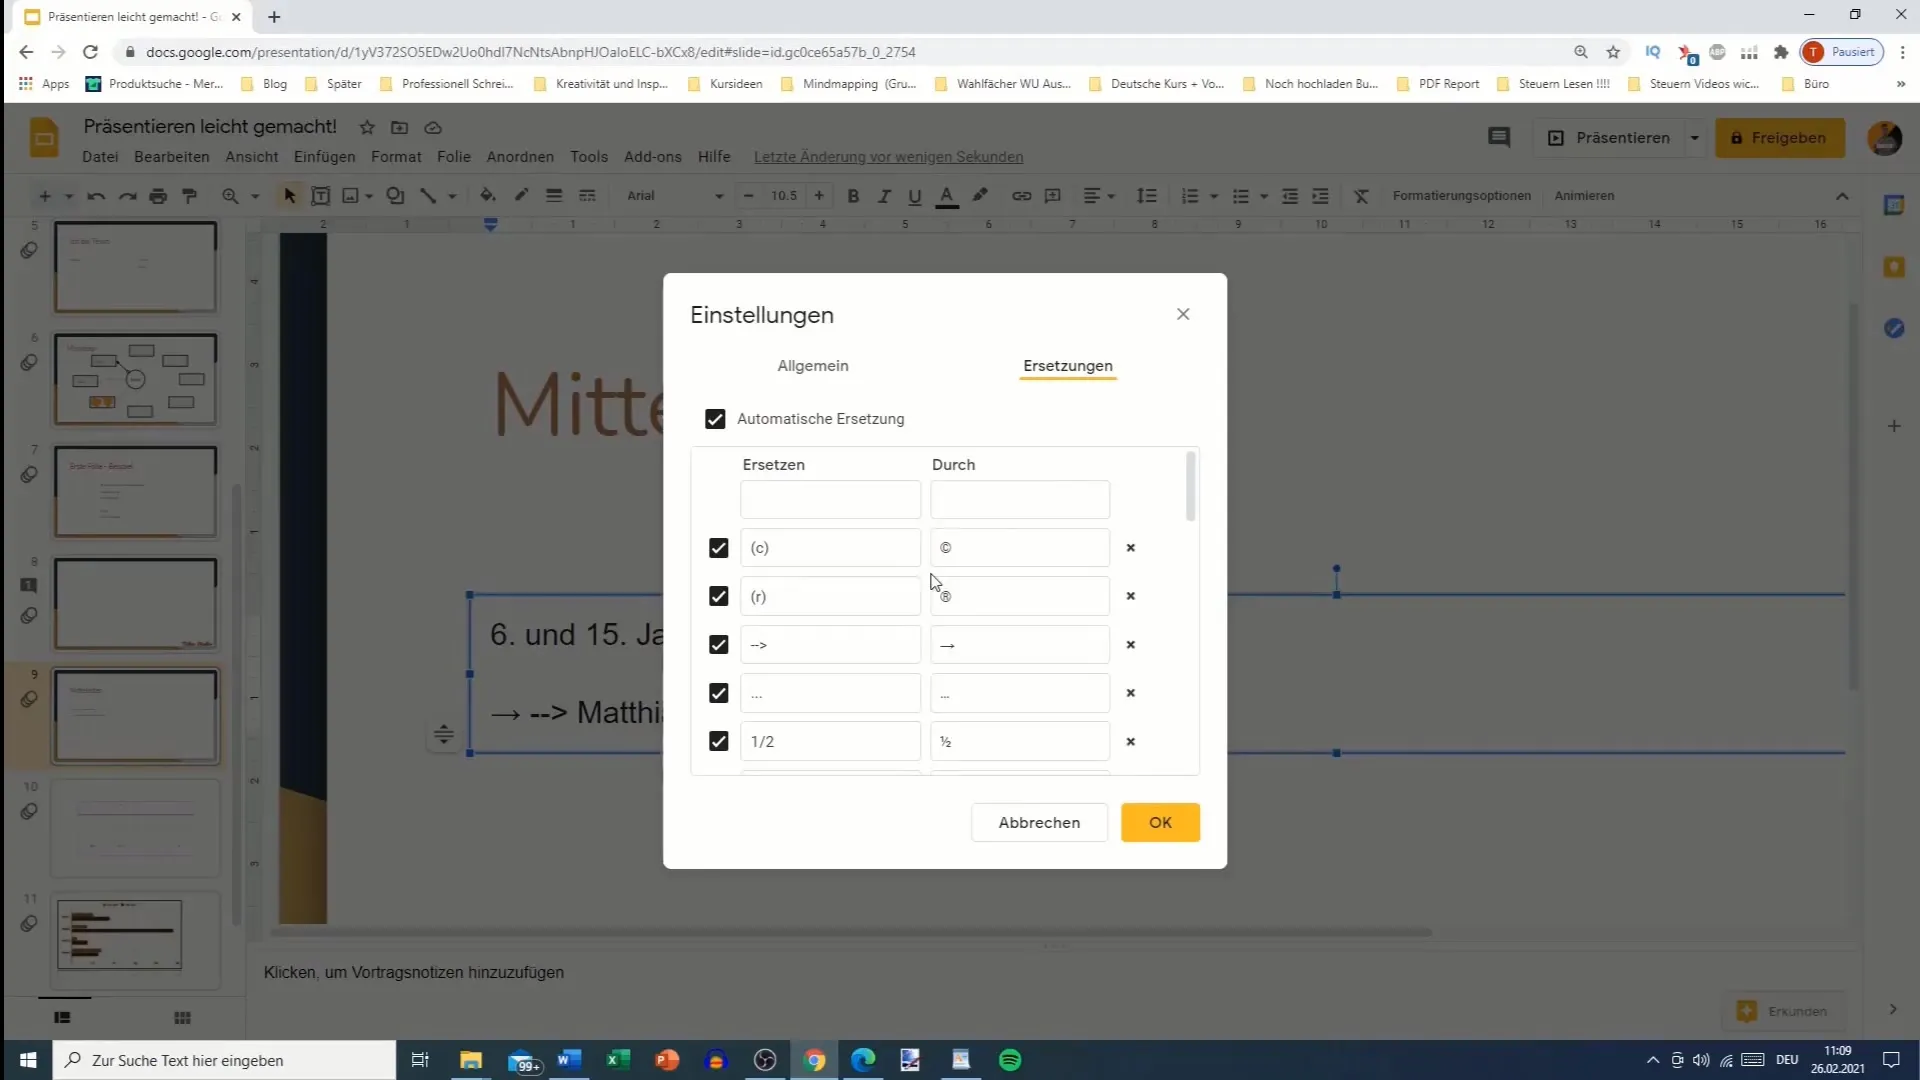Open the new slide layout dropdown
Image resolution: width=1920 pixels, height=1080 pixels.
tap(68, 196)
